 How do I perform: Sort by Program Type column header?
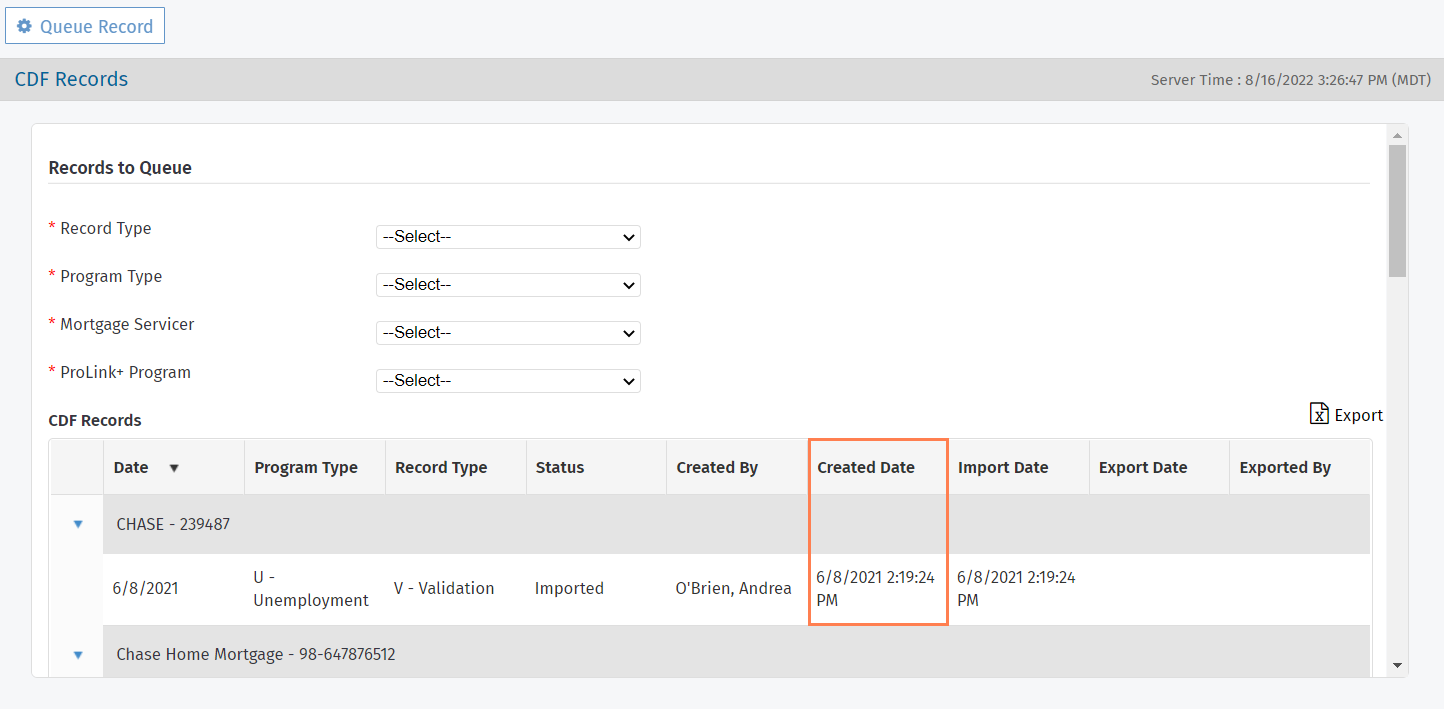click(x=306, y=468)
